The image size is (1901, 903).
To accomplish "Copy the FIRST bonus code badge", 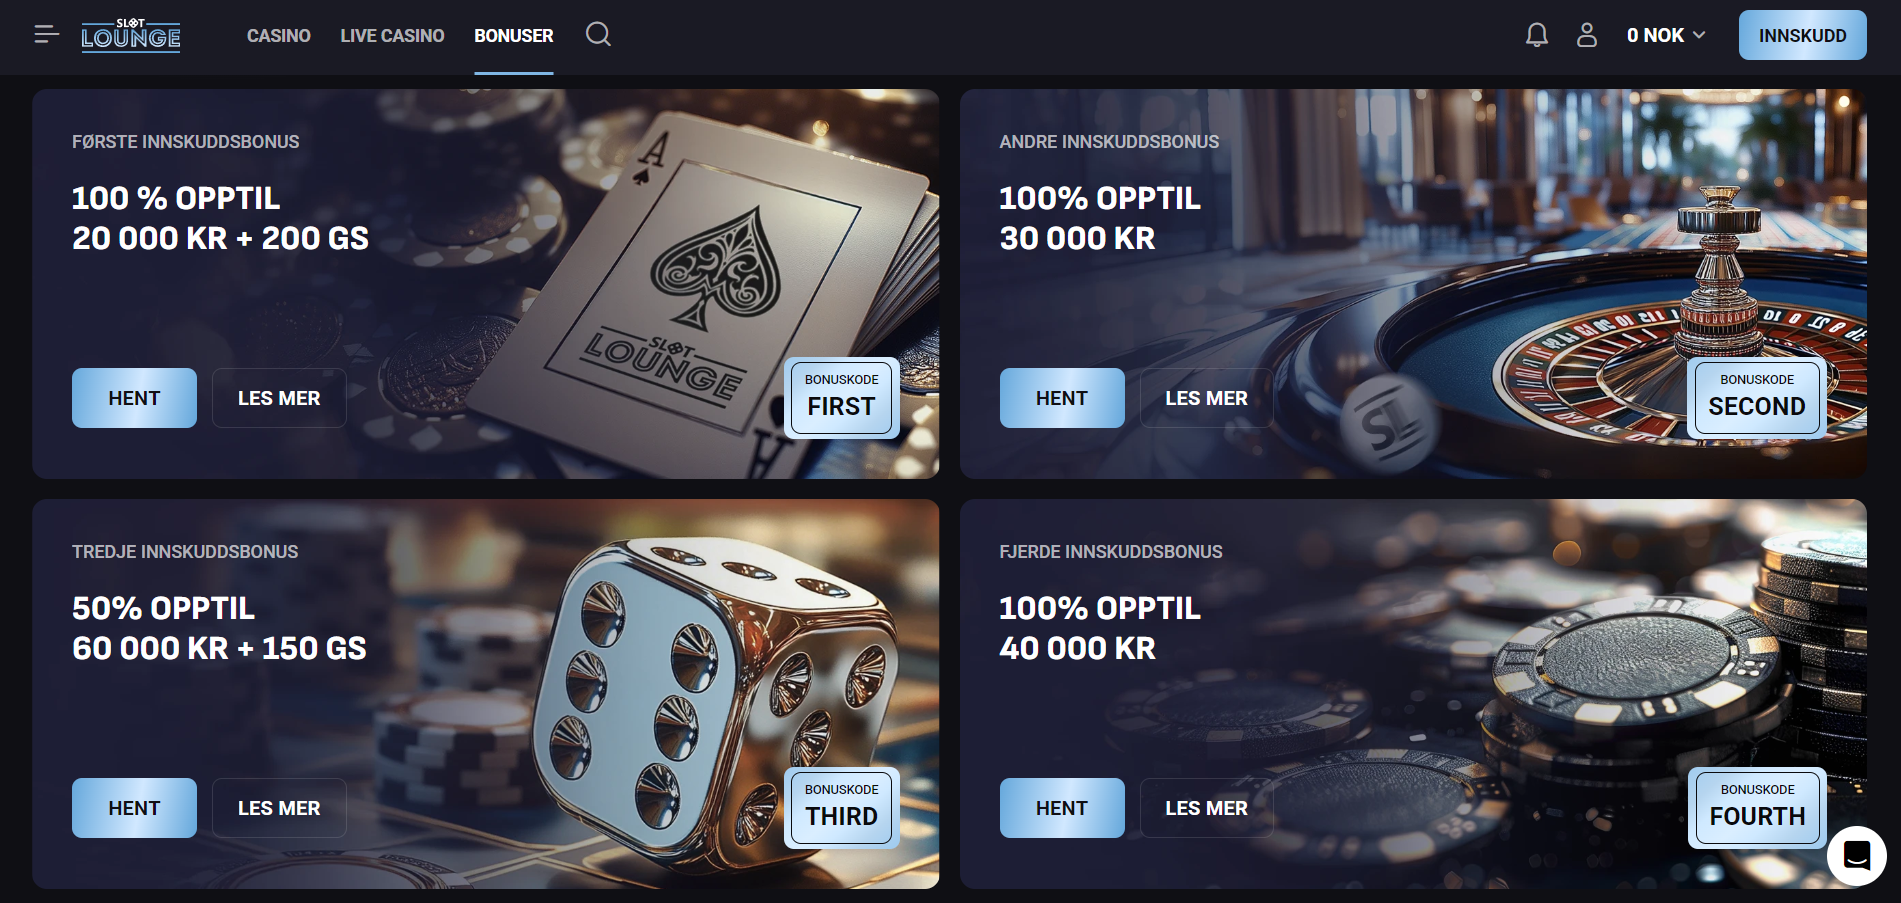I will (x=841, y=398).
